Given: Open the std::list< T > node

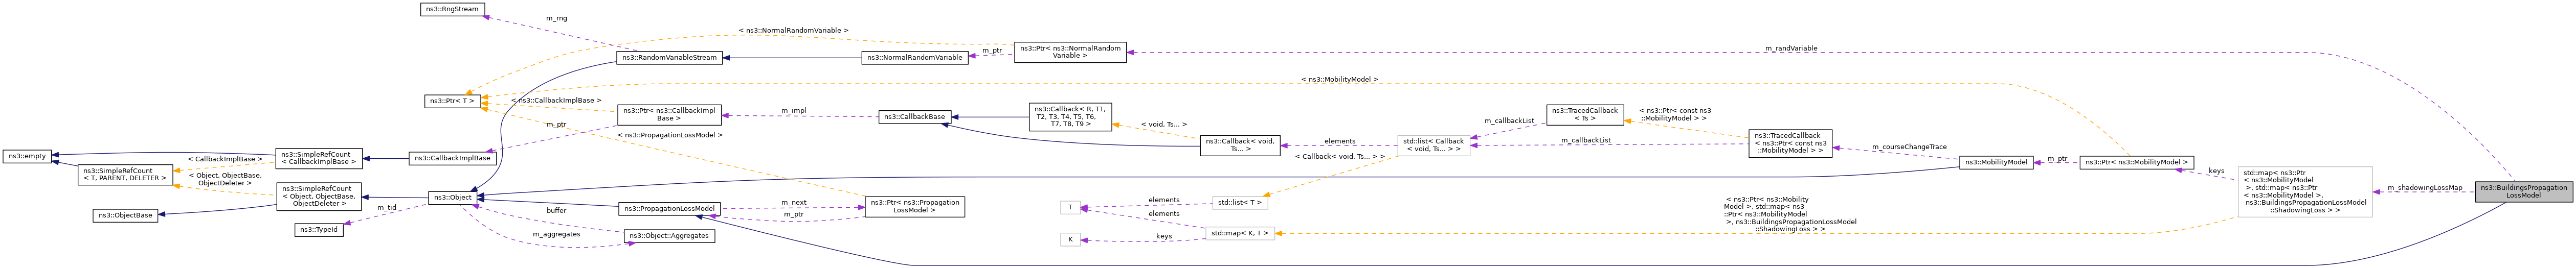Looking at the screenshot, I should (x=1240, y=203).
